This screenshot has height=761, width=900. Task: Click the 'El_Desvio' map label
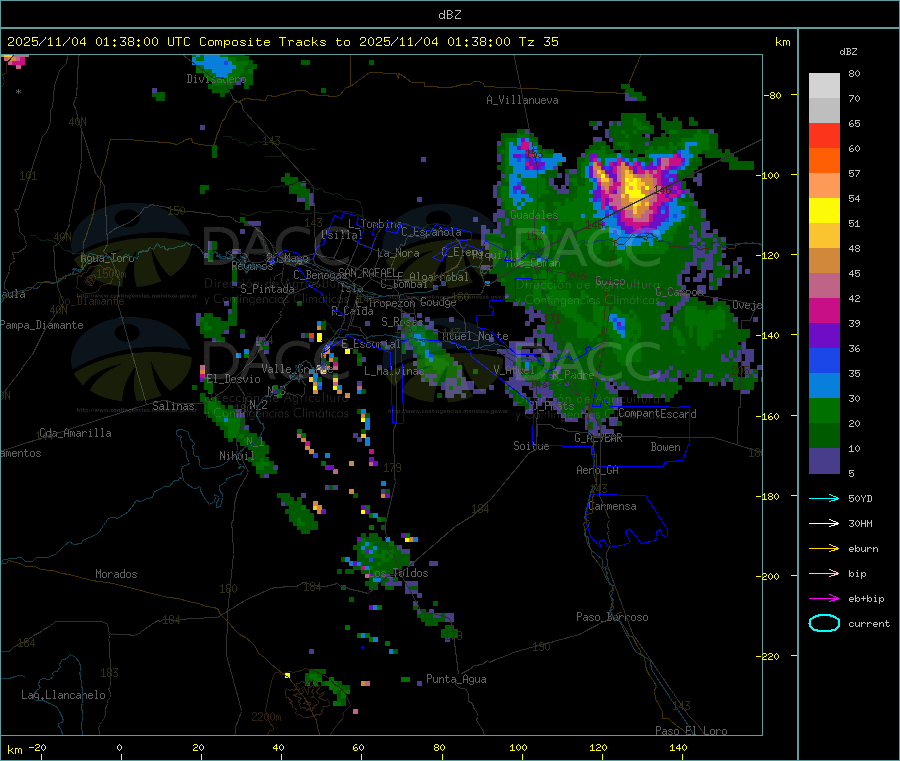234,379
